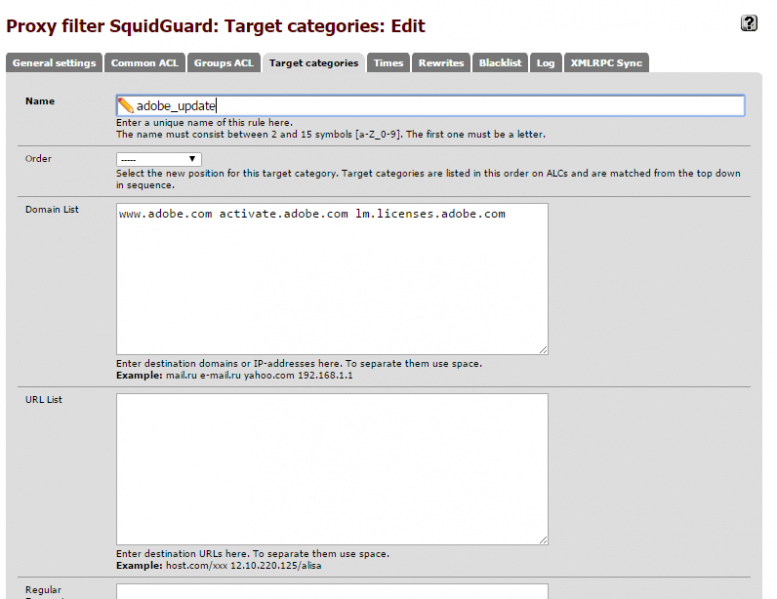Screen dimensions: 777x599
Task: Open the Blacklist tab
Action: [x=500, y=63]
